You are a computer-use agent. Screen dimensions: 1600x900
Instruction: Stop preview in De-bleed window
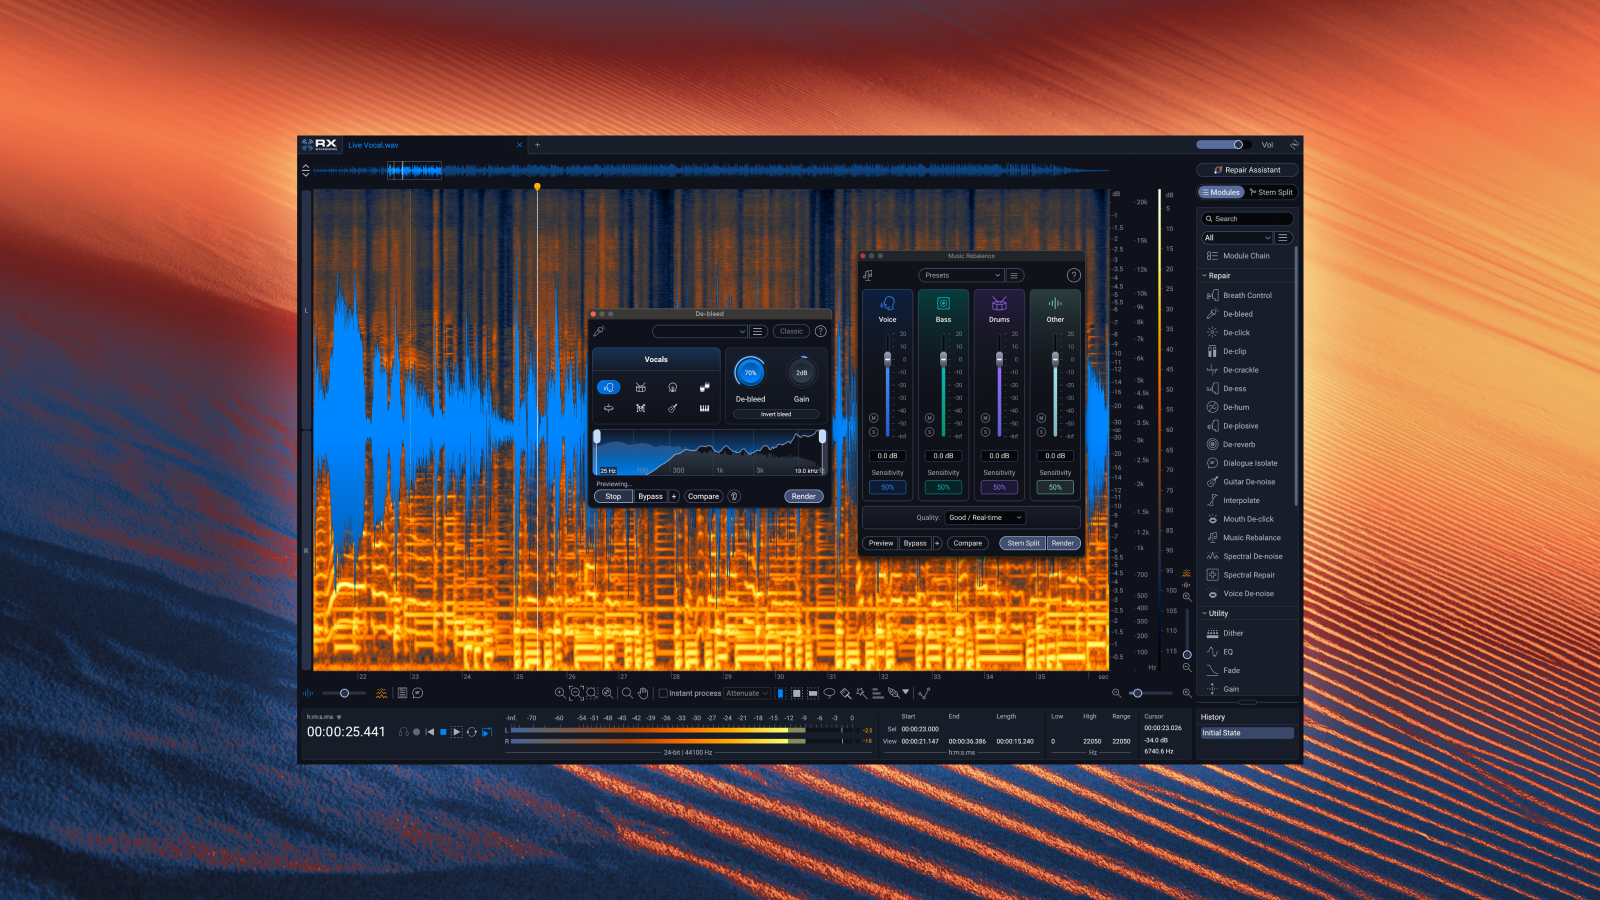613,496
